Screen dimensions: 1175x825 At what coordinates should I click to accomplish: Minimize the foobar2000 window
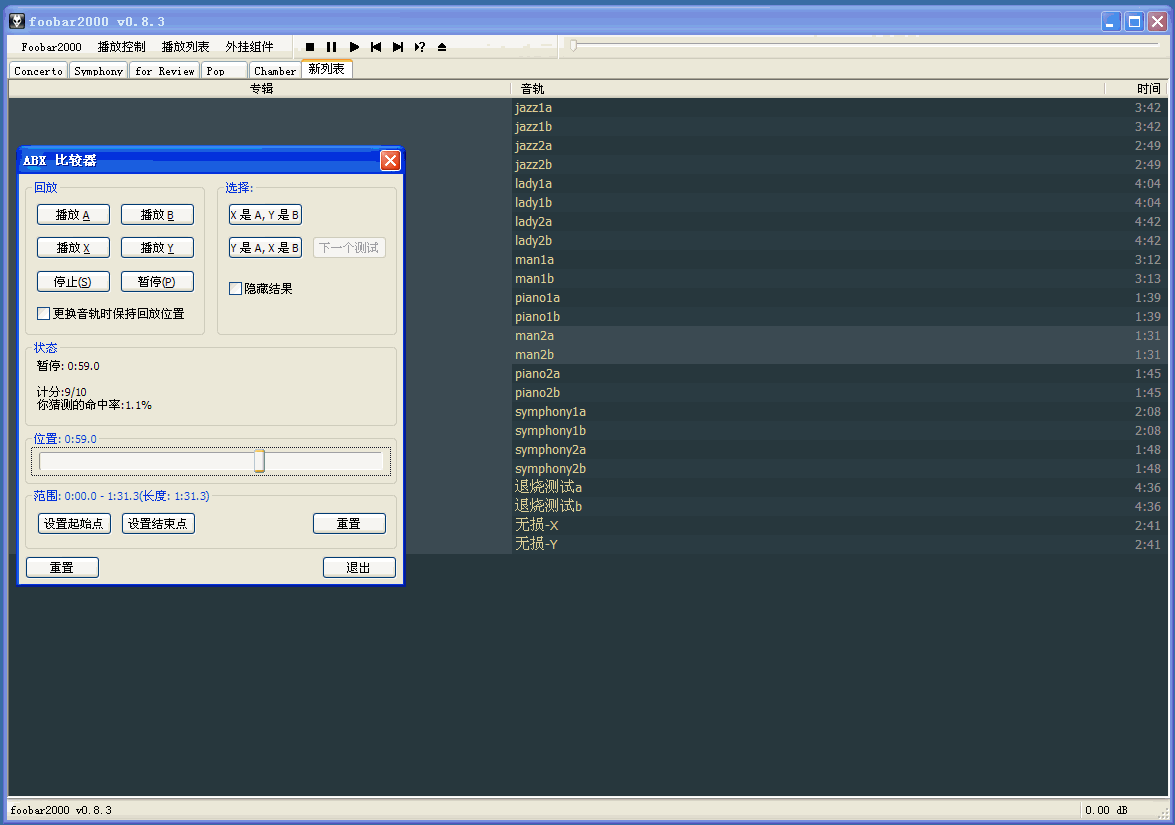pos(1111,22)
